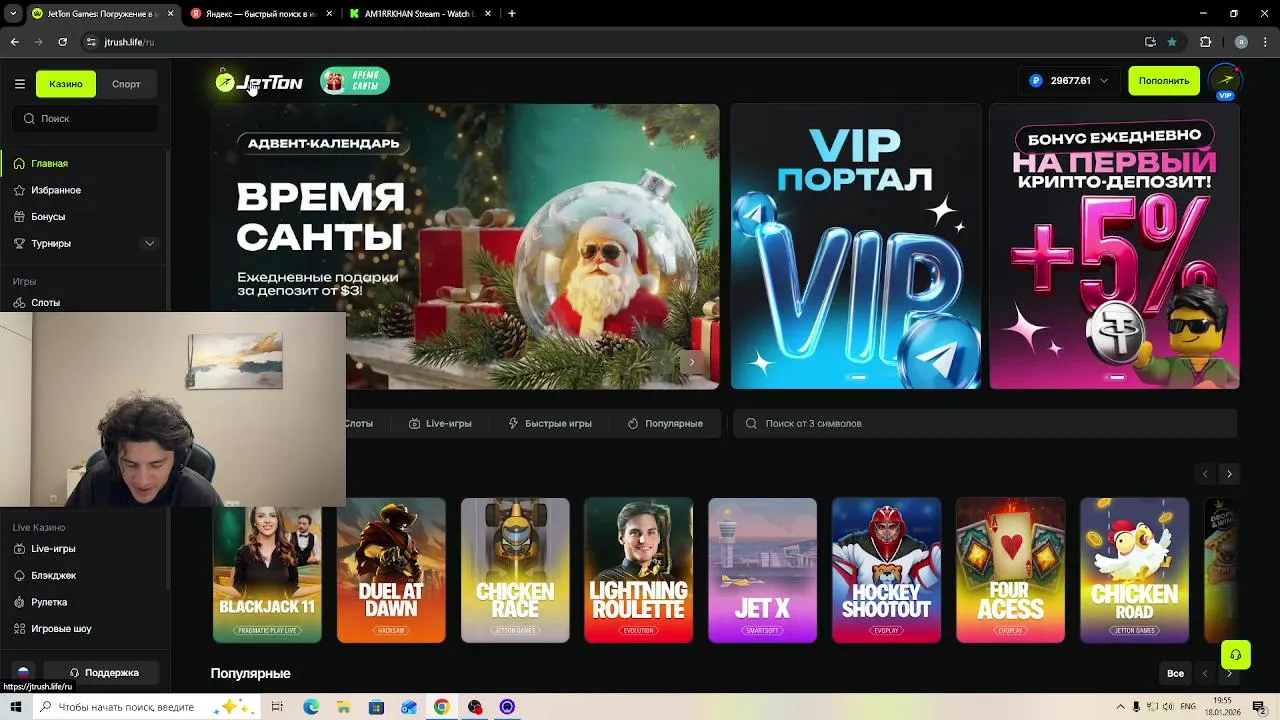Image resolution: width=1280 pixels, height=720 pixels.
Task: Open Task View on taskbar
Action: coord(277,707)
